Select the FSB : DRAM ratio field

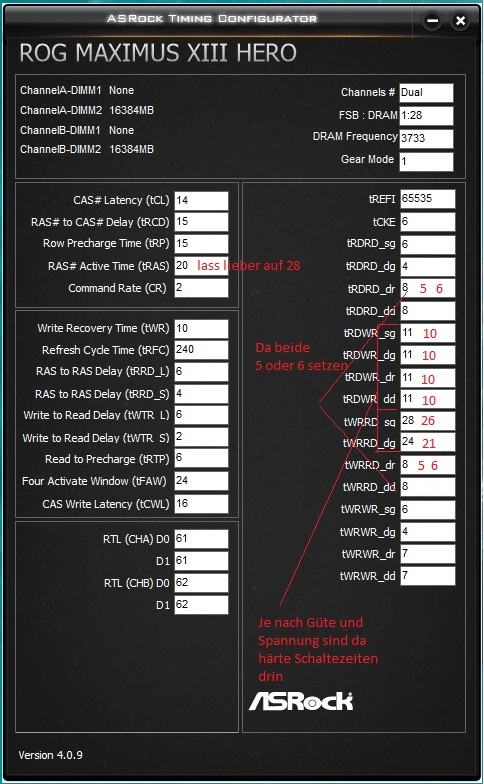(x=426, y=116)
